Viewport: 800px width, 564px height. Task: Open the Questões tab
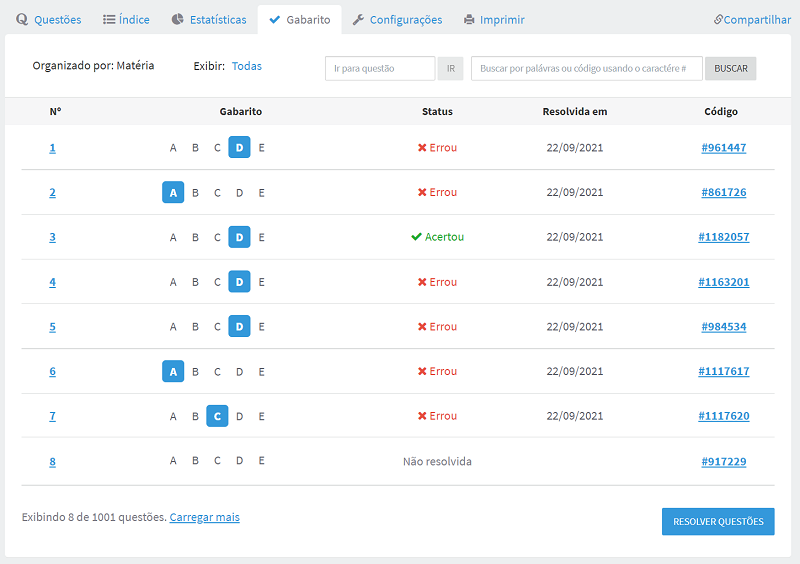click(49, 19)
